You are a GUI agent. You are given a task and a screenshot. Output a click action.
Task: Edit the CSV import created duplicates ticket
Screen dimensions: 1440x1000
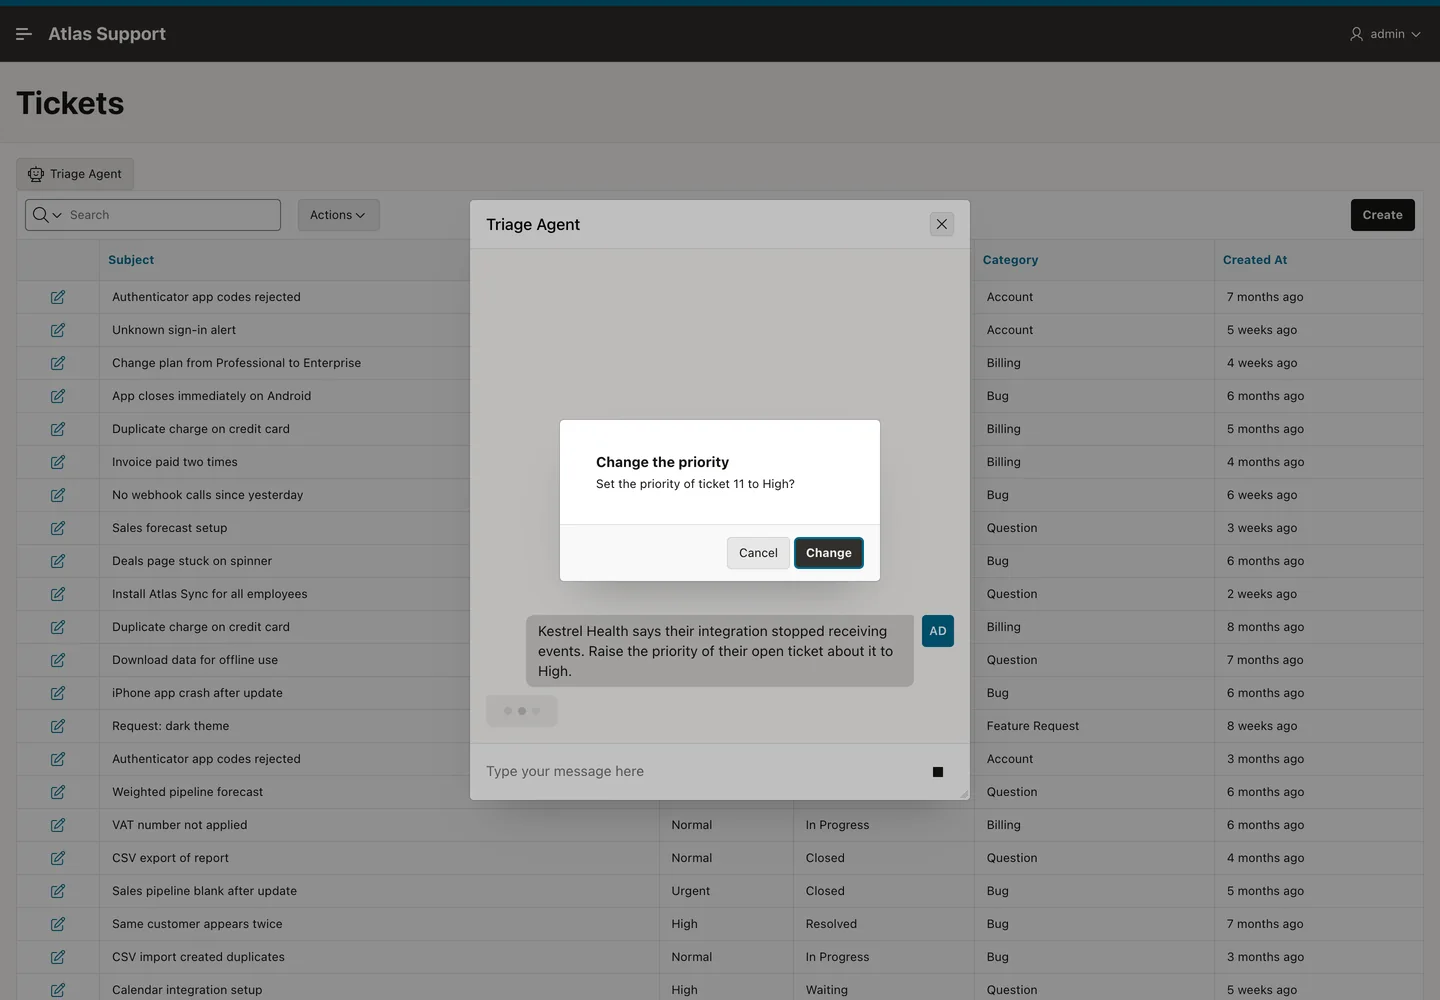tap(58, 957)
